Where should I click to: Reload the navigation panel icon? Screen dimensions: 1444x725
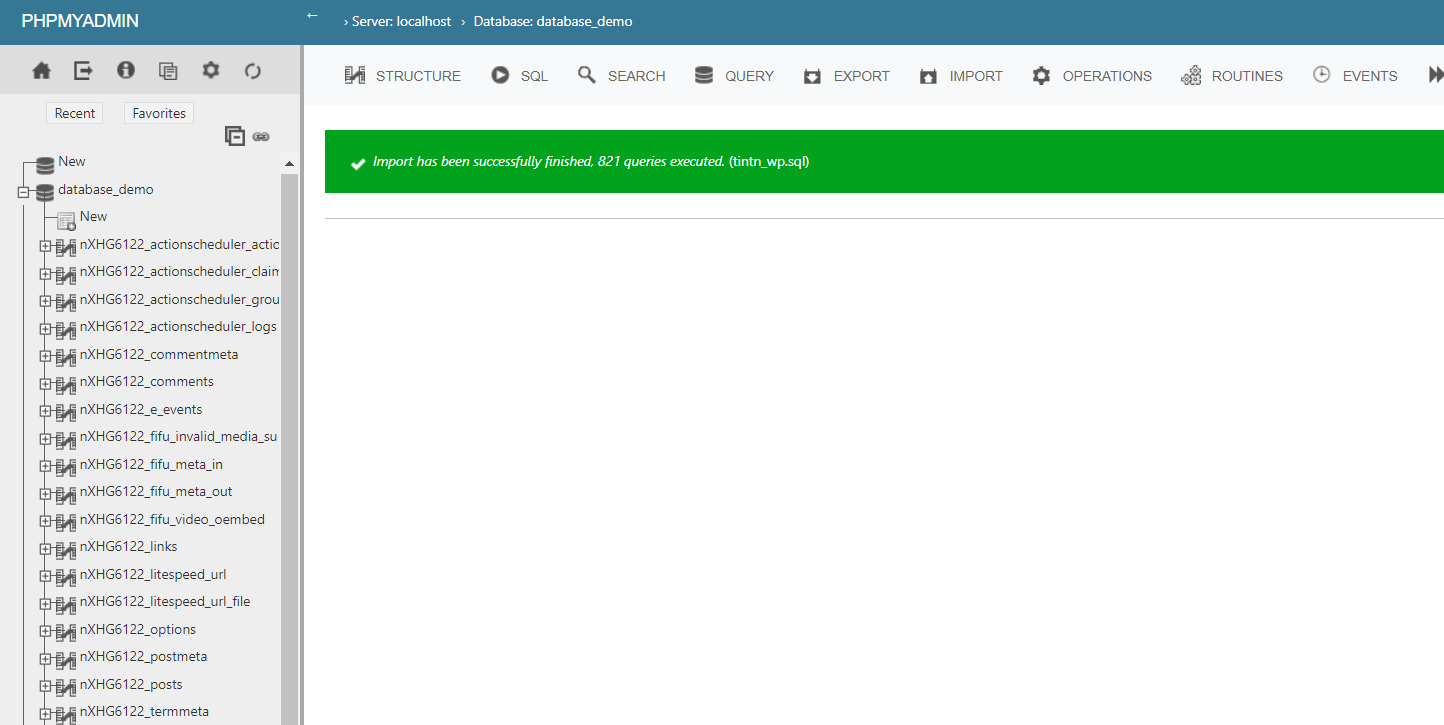tap(253, 71)
